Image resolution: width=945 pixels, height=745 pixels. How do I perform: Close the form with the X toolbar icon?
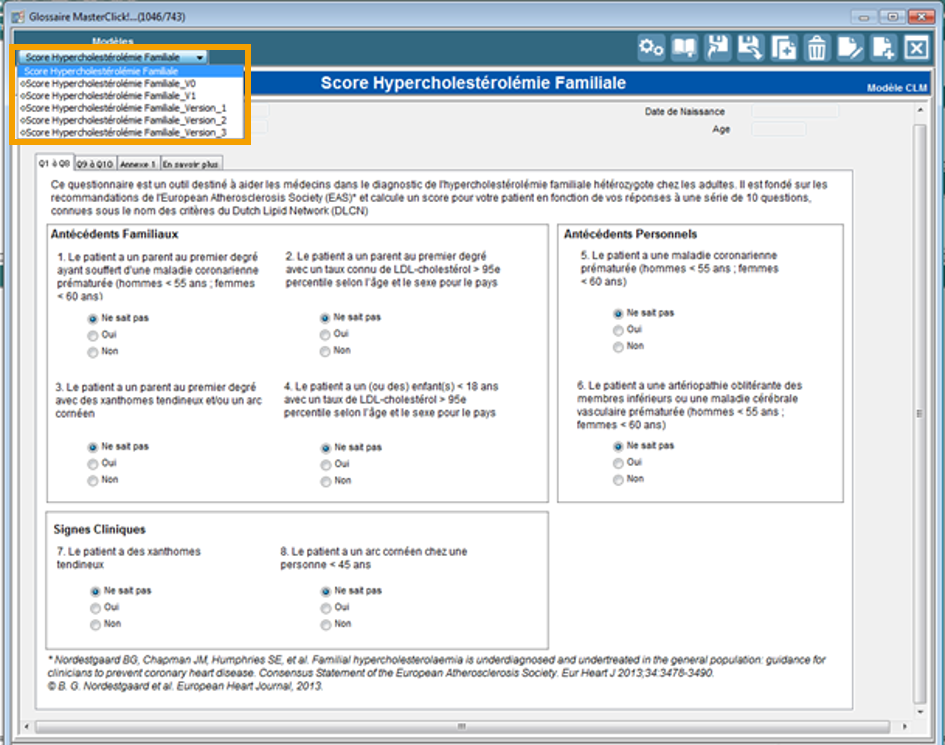tap(916, 48)
